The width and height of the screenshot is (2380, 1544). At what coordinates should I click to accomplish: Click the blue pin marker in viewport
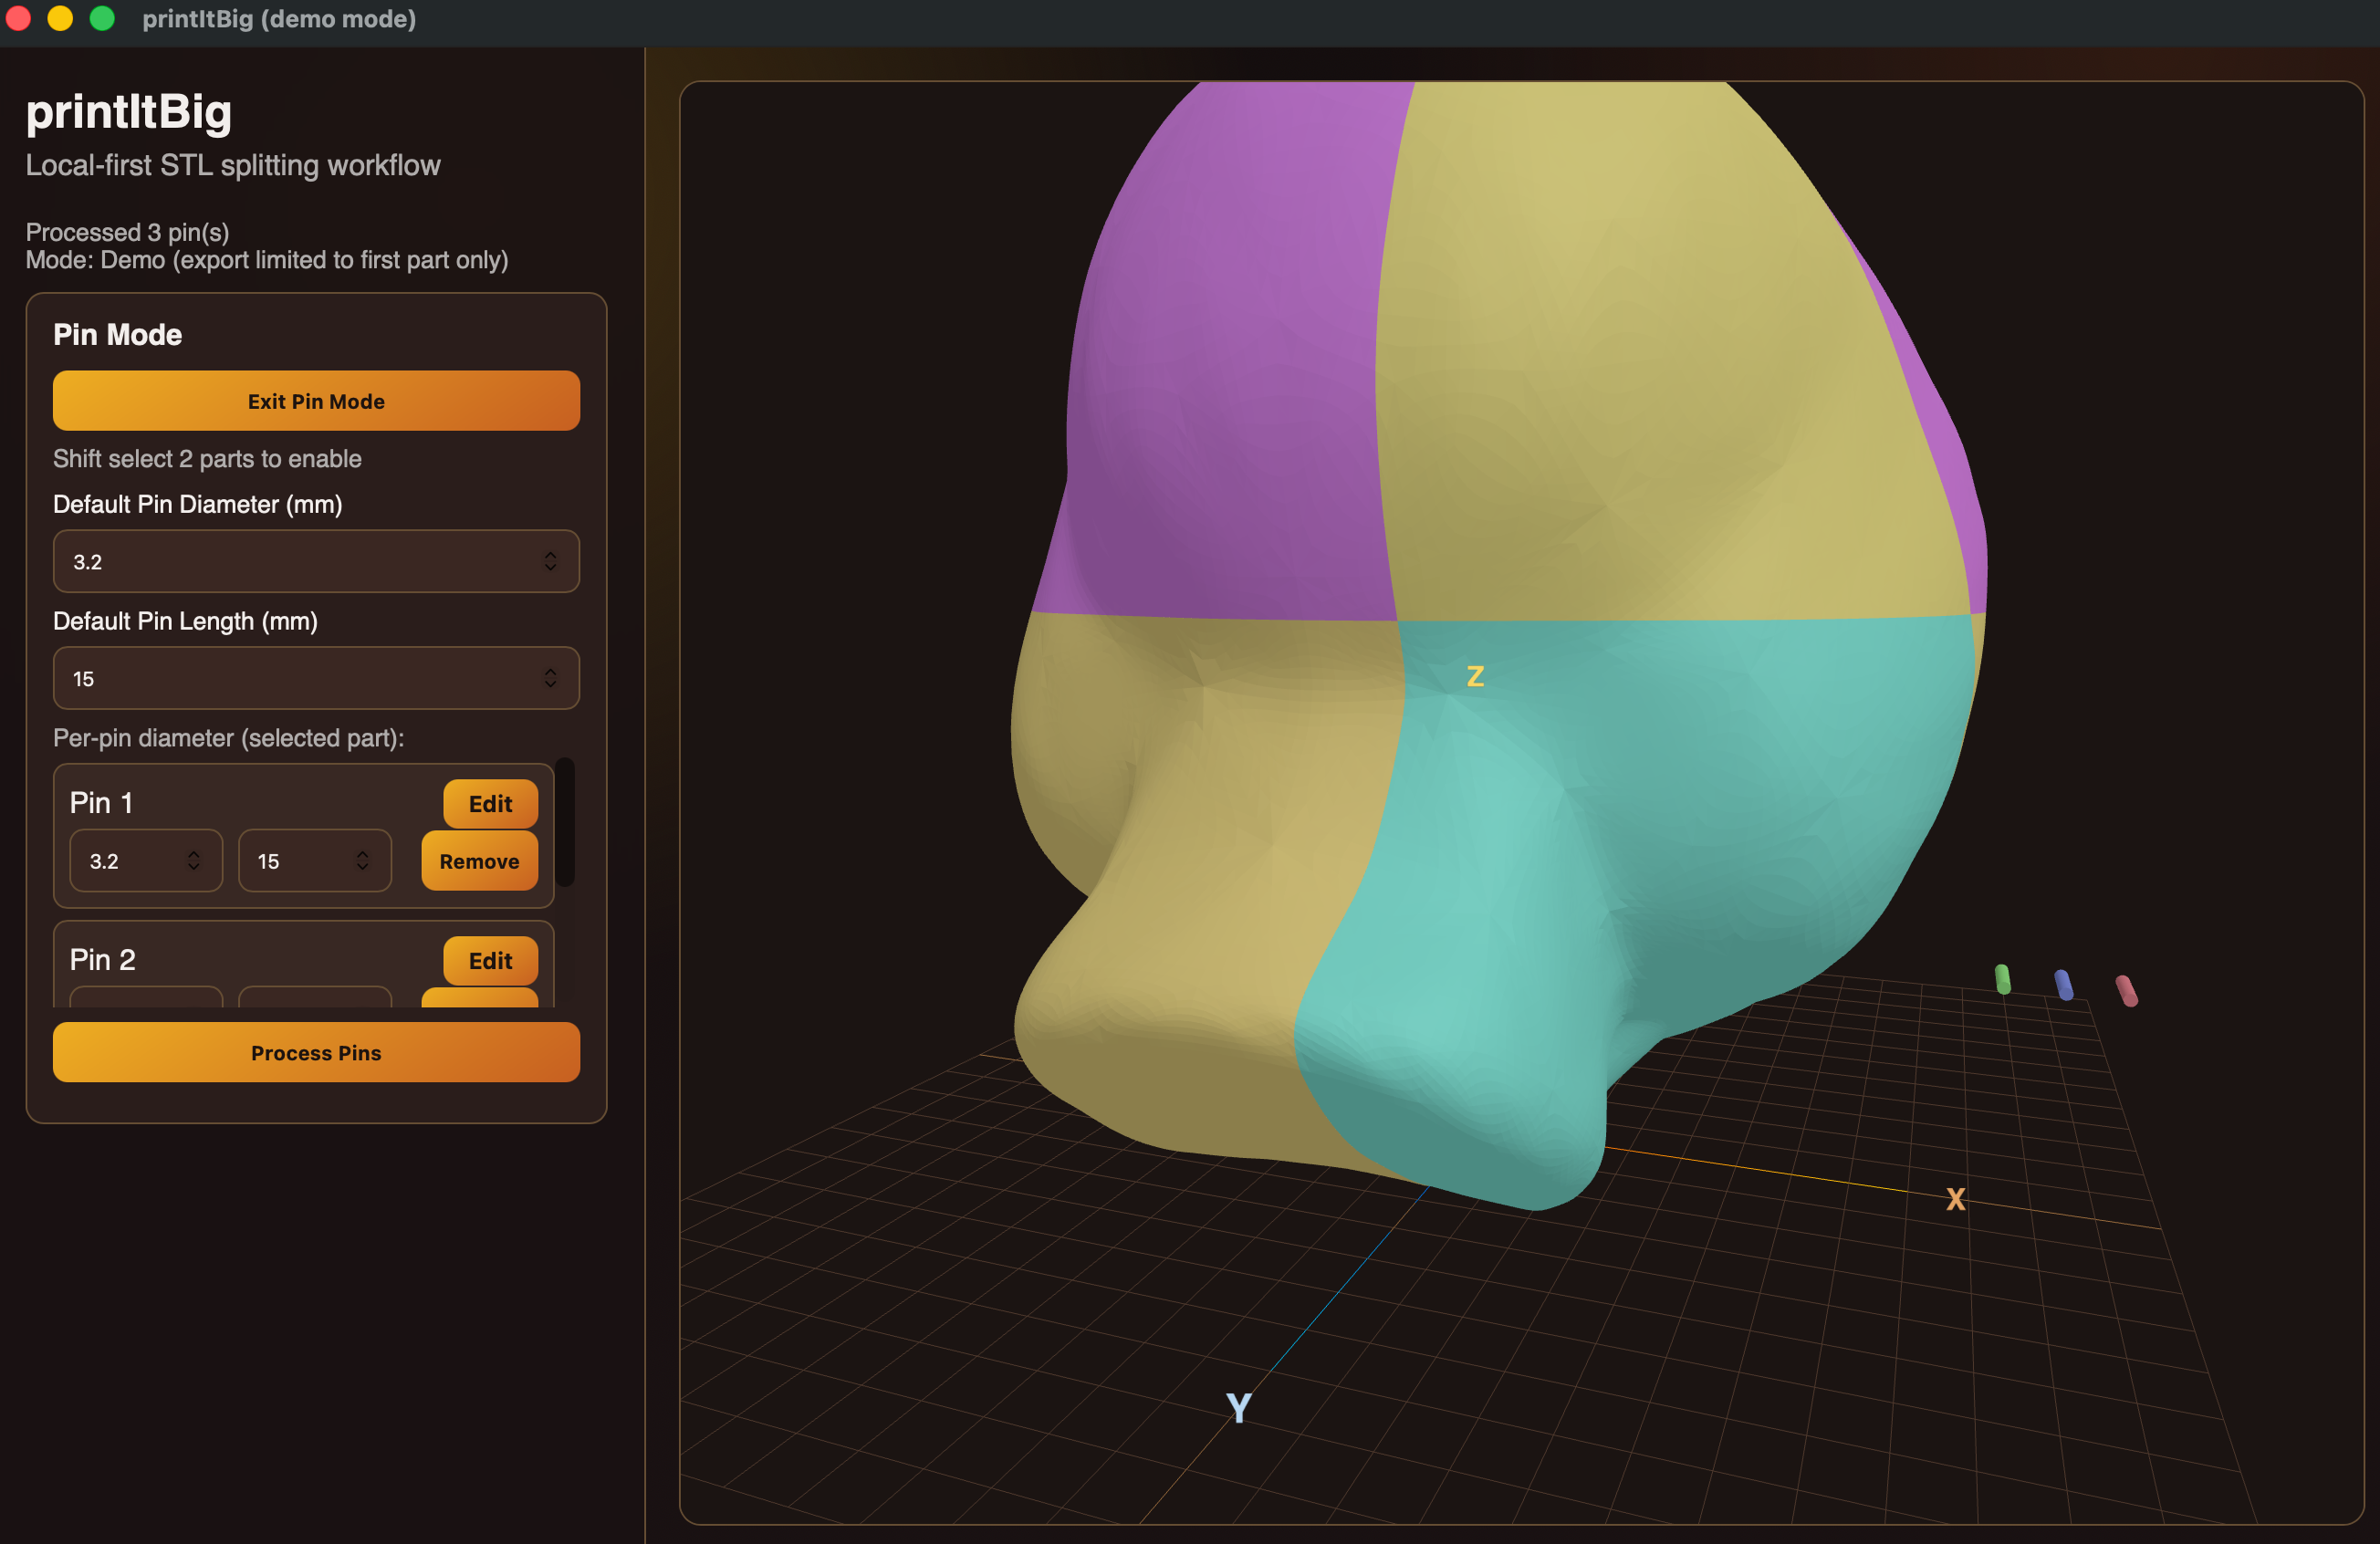point(2063,985)
